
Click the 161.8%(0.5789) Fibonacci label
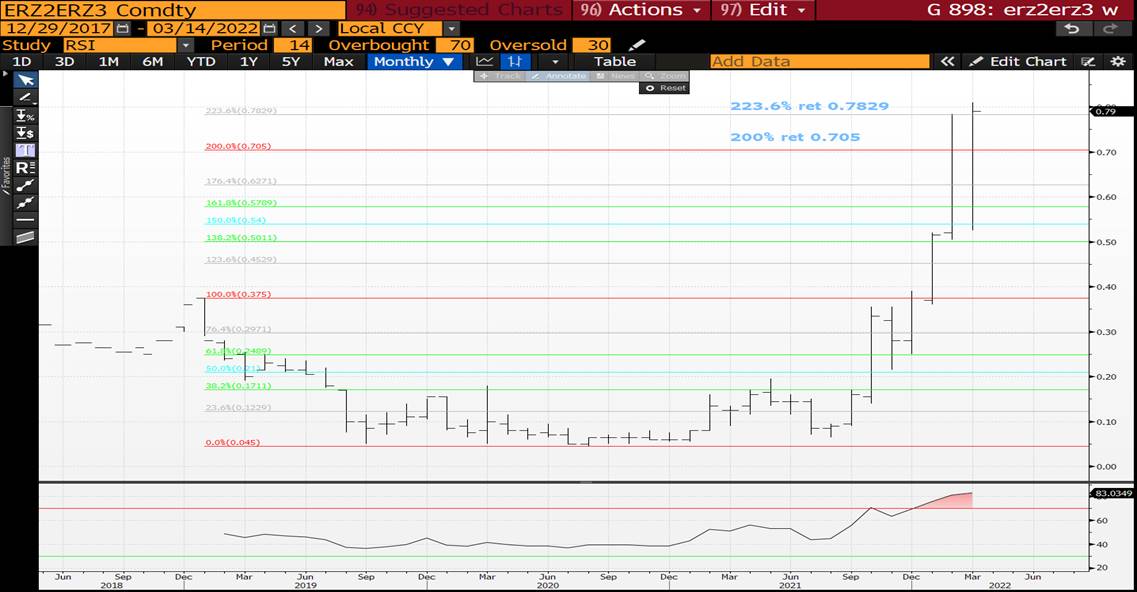241,203
